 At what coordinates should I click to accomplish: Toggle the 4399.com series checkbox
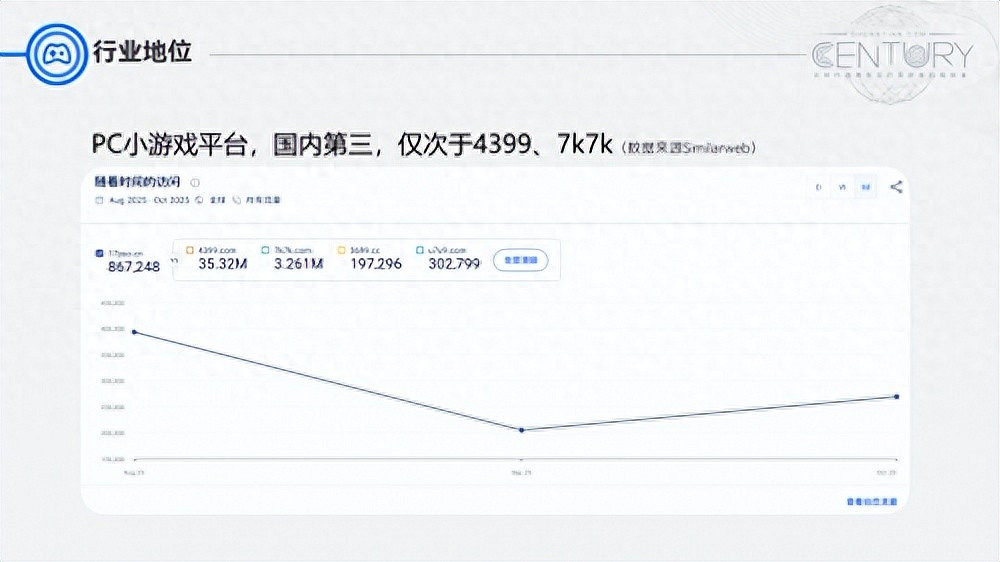click(x=189, y=250)
